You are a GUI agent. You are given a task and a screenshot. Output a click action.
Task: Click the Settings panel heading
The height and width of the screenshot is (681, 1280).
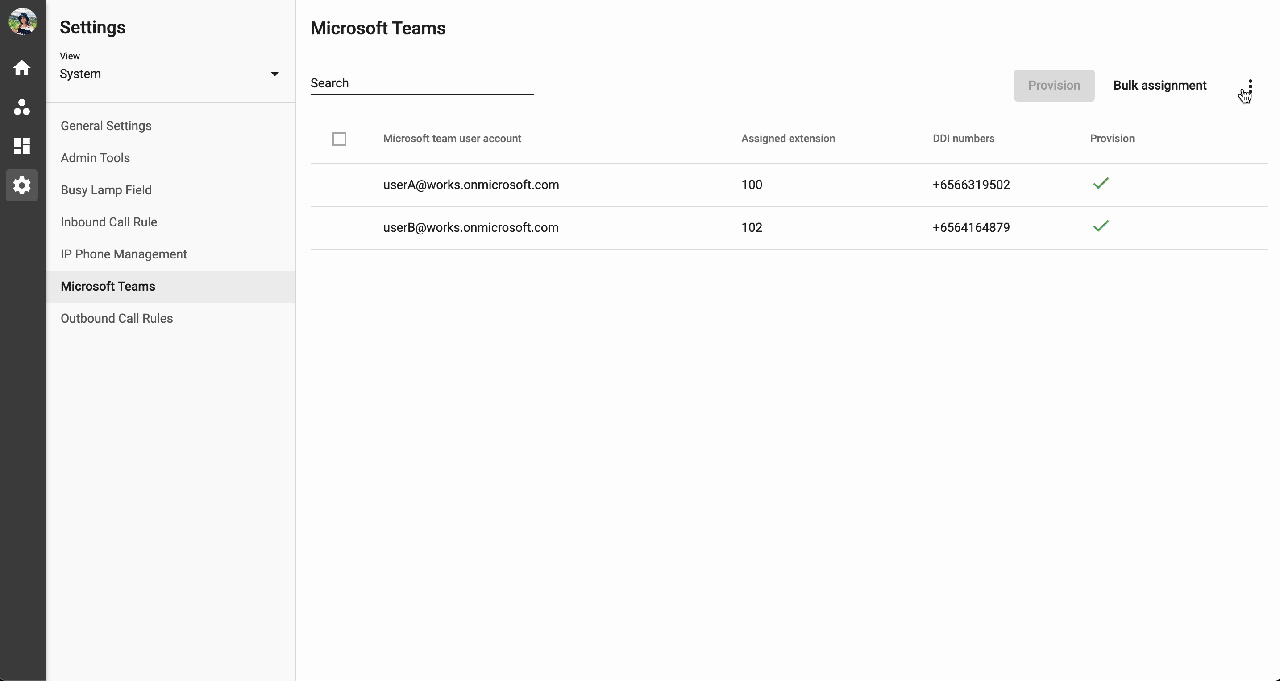click(x=93, y=28)
